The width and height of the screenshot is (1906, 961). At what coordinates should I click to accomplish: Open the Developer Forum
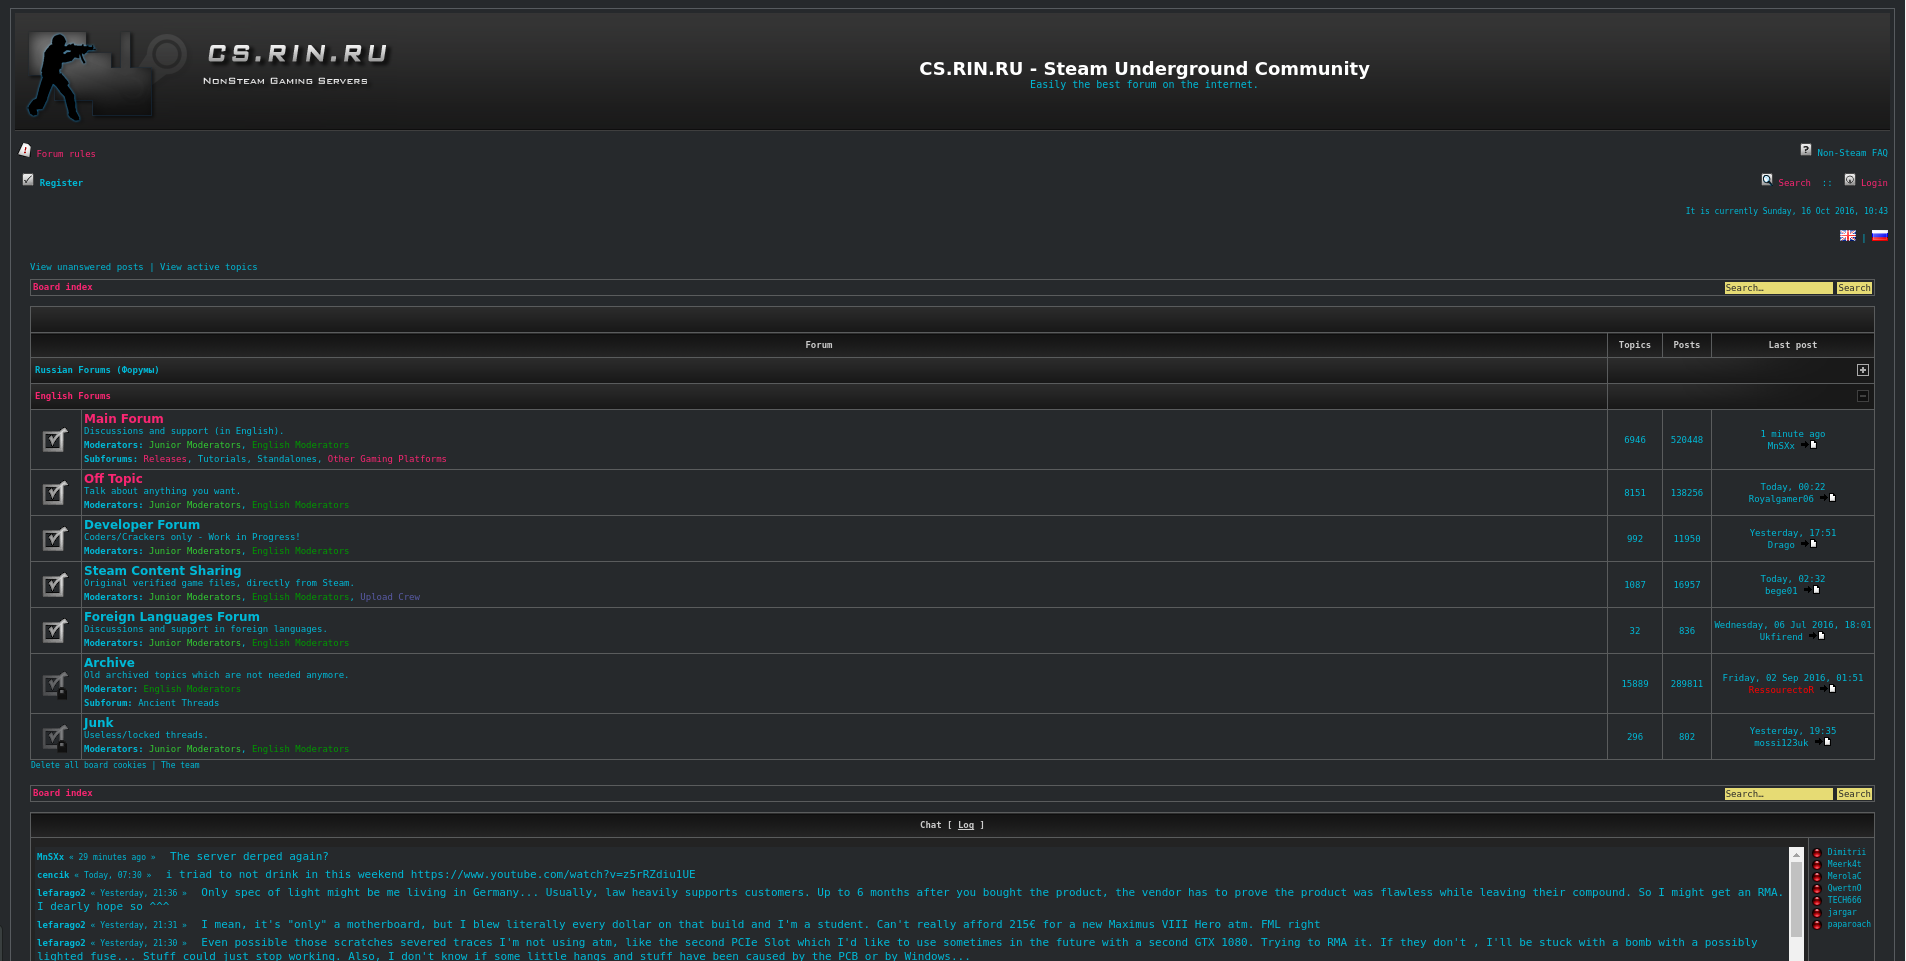[x=142, y=525]
